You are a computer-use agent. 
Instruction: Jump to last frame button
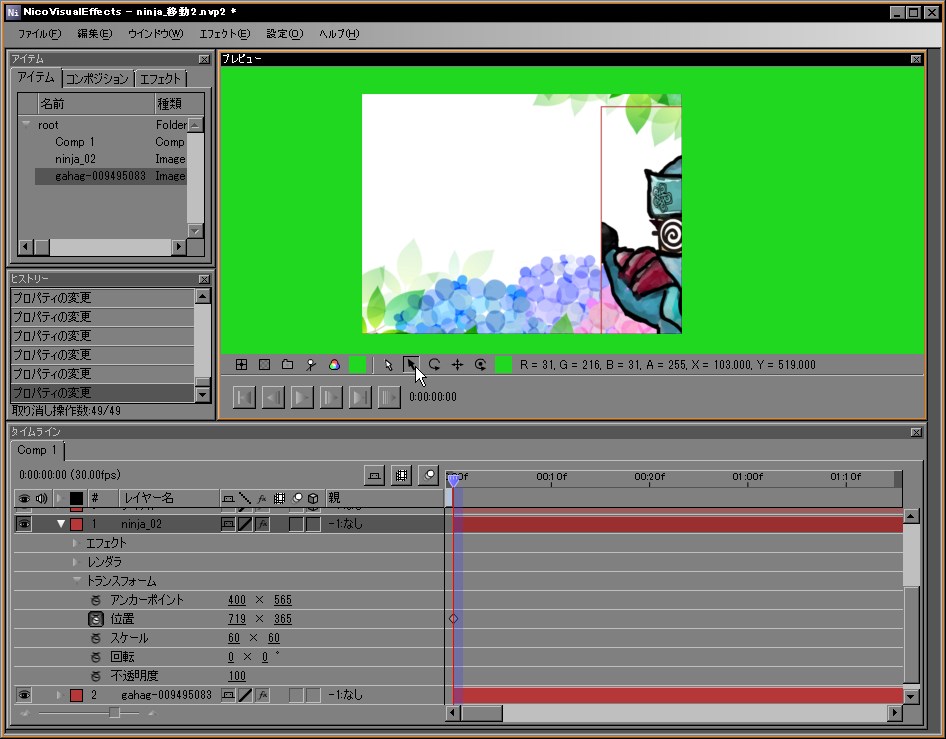pyautogui.click(x=360, y=398)
